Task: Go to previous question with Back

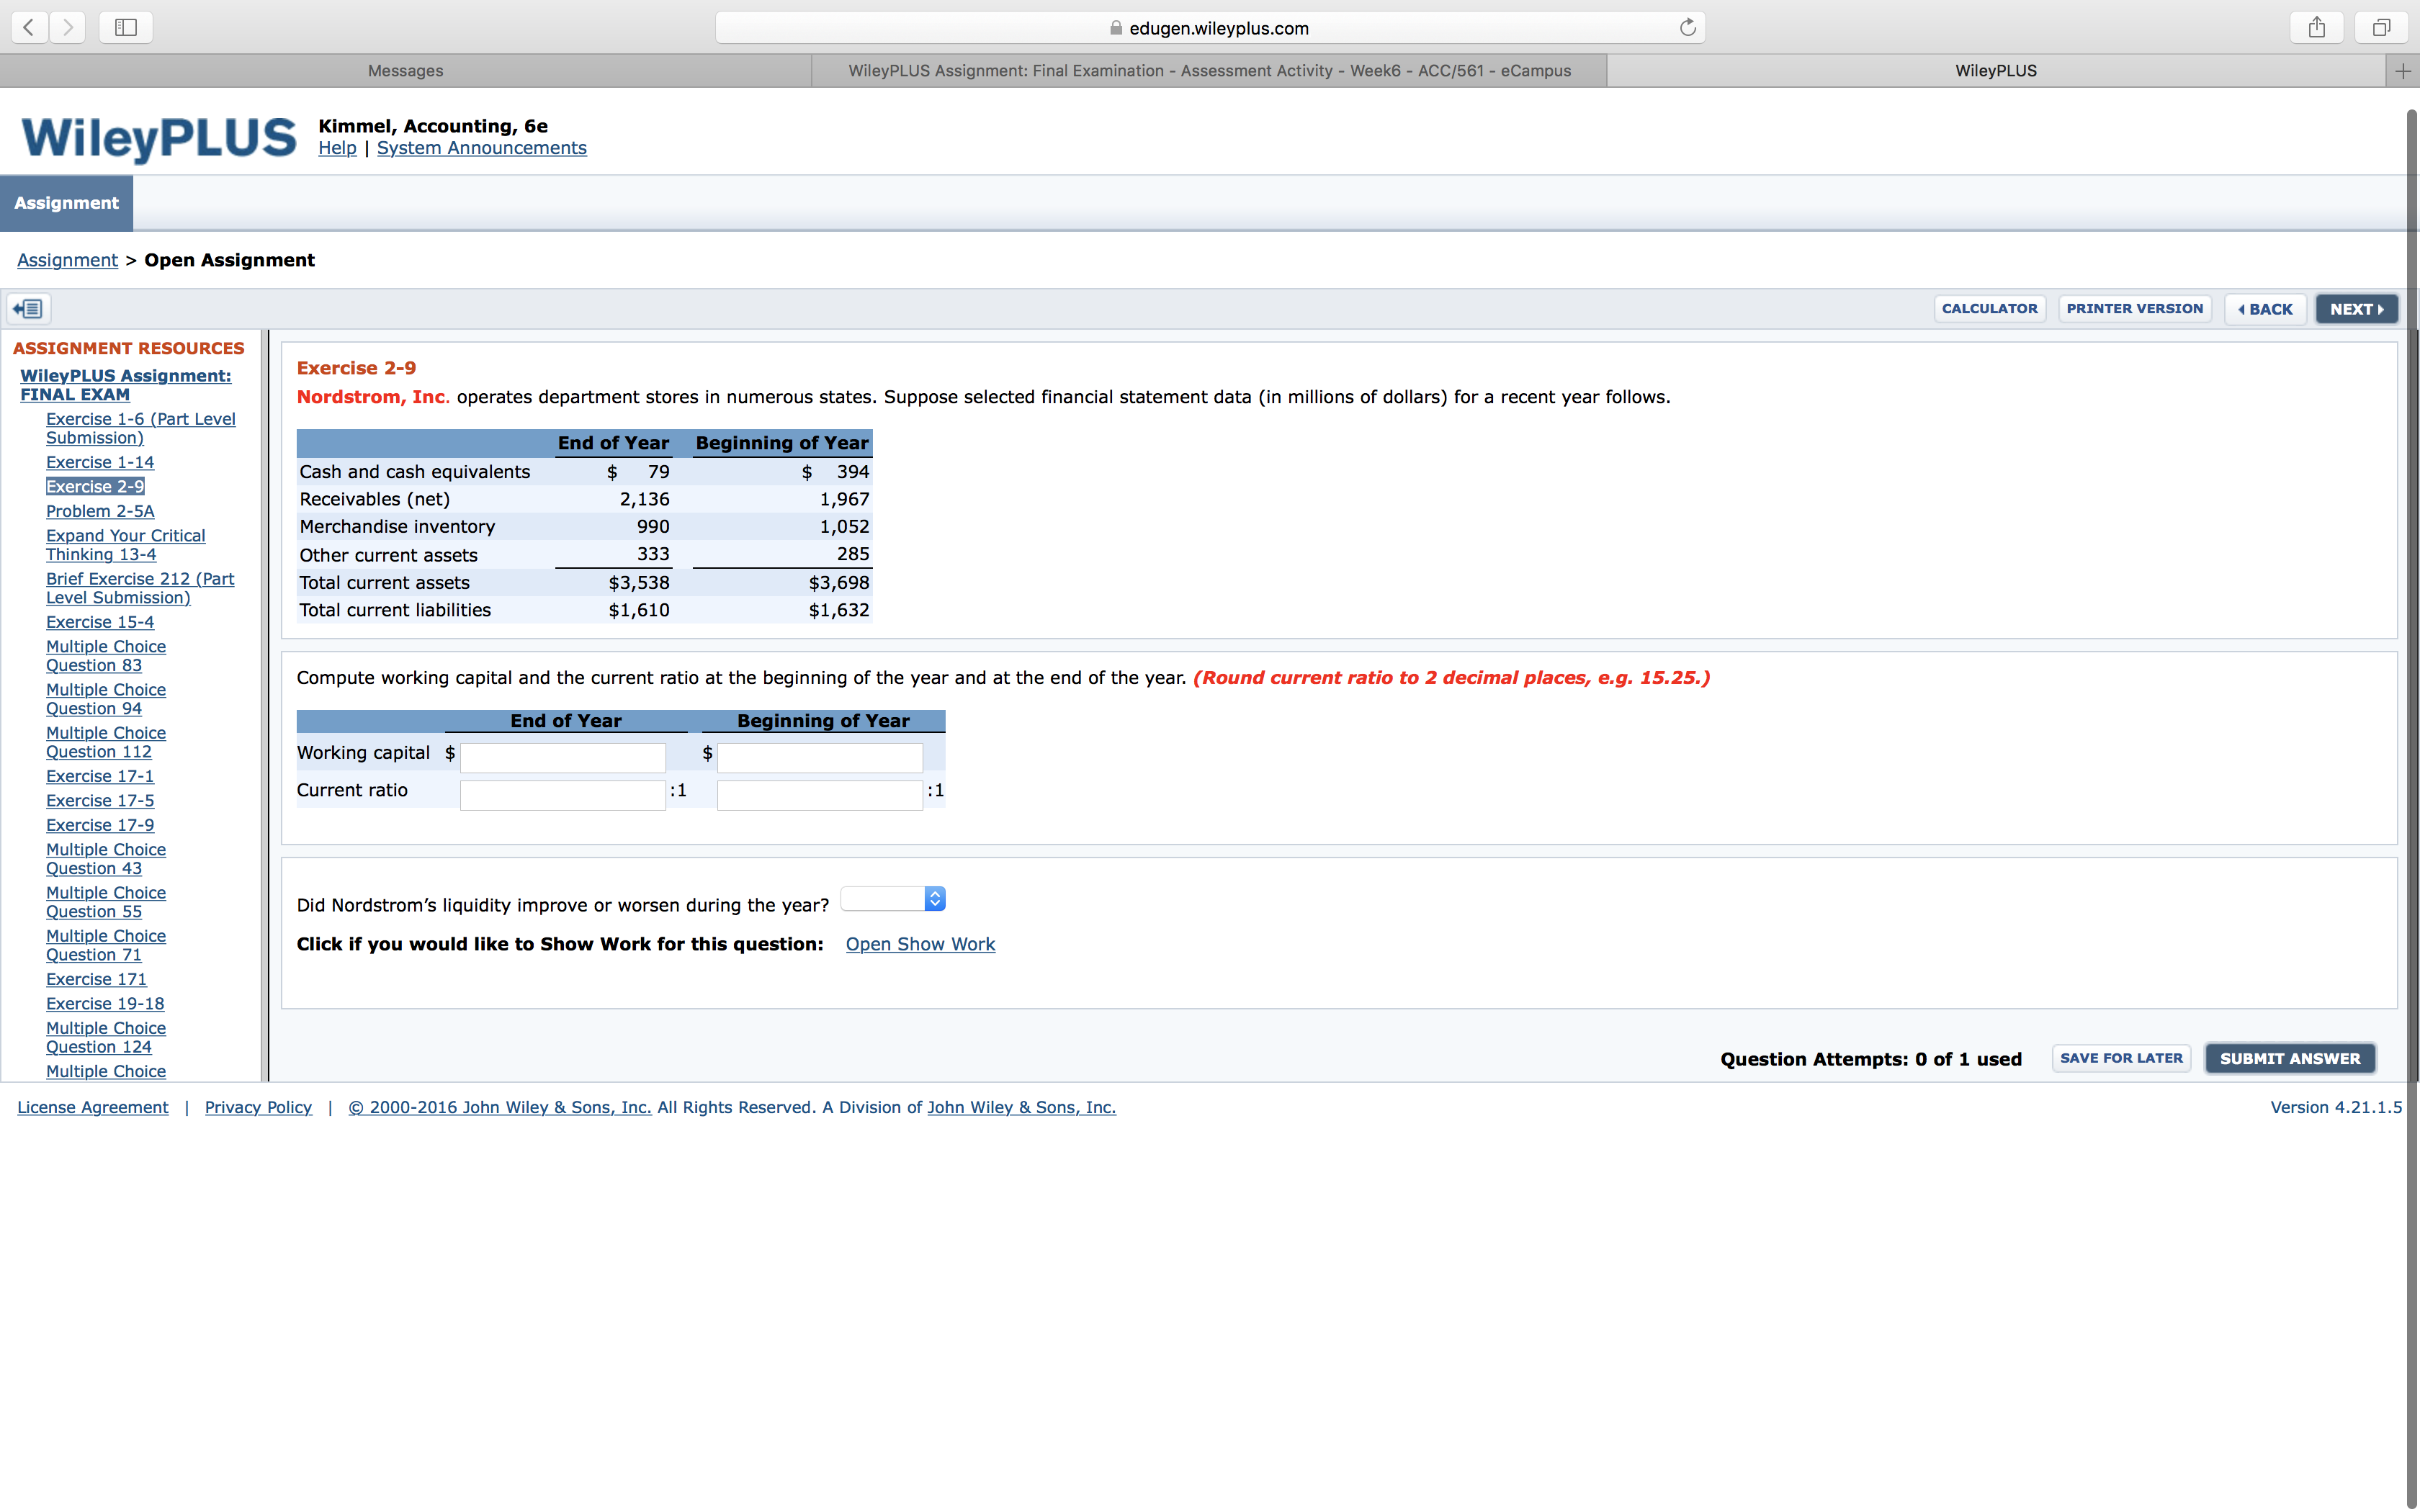Action: (x=2265, y=309)
